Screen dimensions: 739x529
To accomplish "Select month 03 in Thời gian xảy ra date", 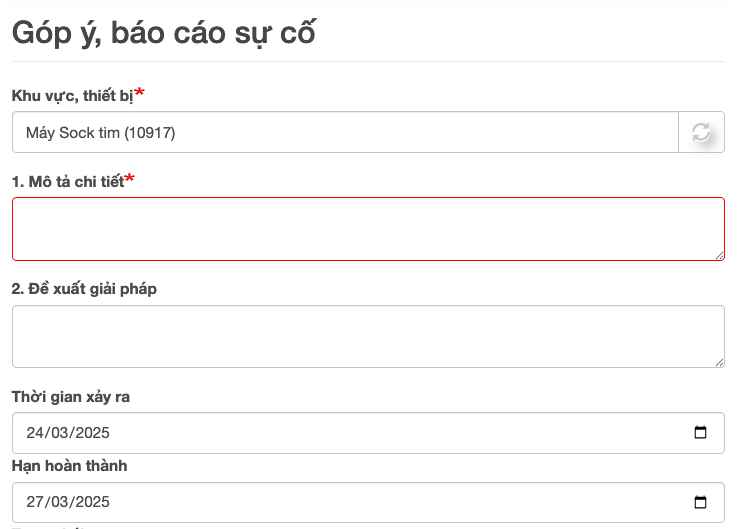I will 58,433.
